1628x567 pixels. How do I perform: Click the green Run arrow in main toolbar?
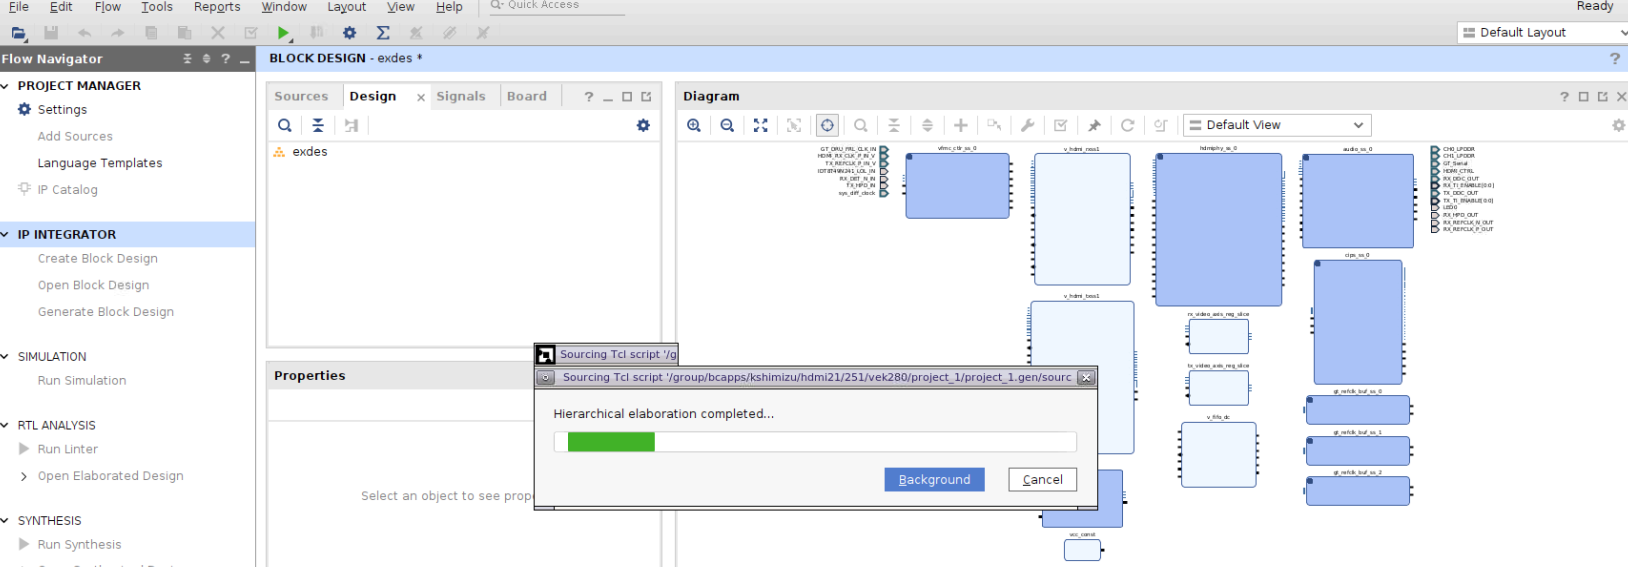click(283, 33)
